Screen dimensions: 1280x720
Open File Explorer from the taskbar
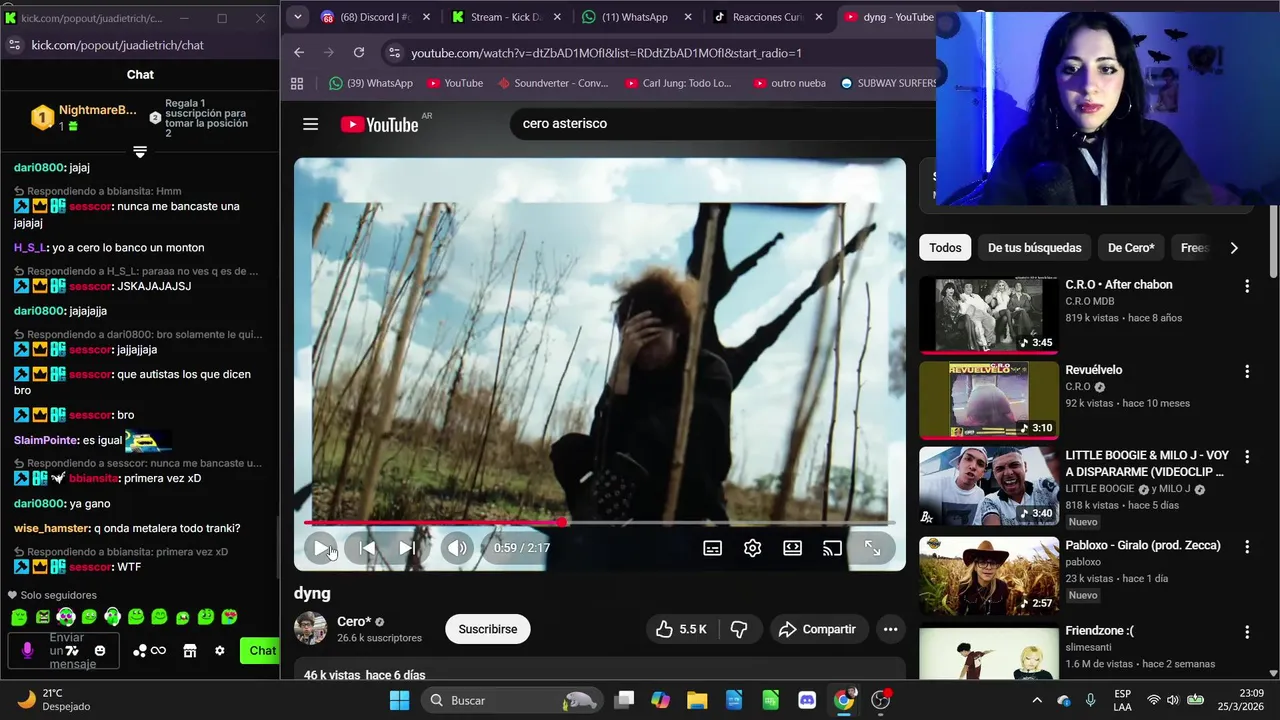pyautogui.click(x=697, y=700)
